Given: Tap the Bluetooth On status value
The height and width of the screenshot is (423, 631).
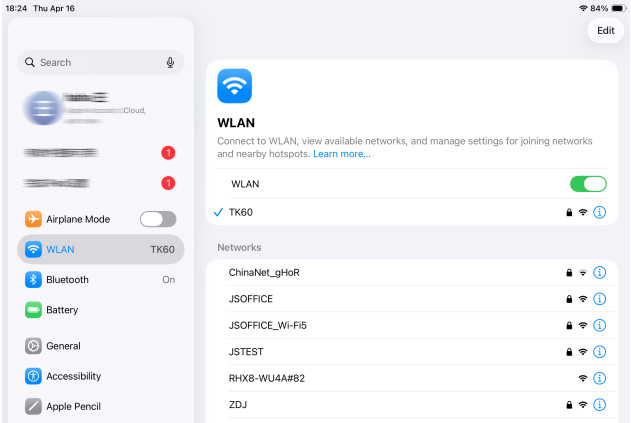Looking at the screenshot, I should 169,279.
